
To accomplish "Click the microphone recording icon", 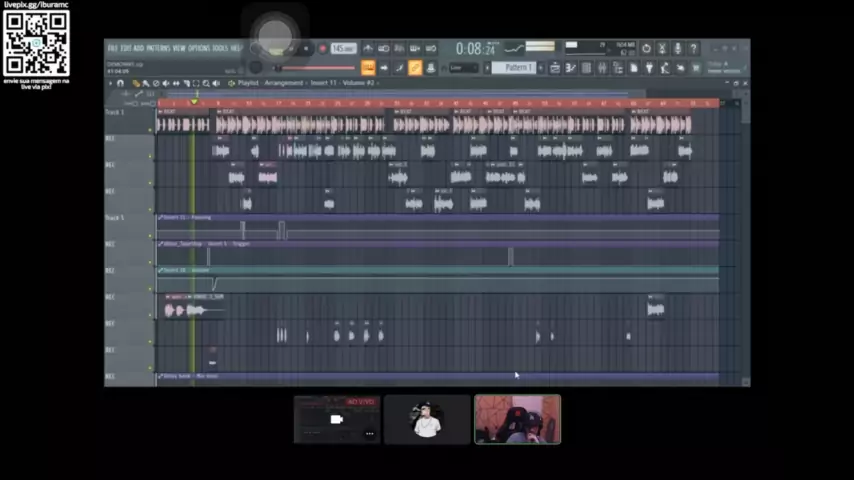I will [677, 48].
